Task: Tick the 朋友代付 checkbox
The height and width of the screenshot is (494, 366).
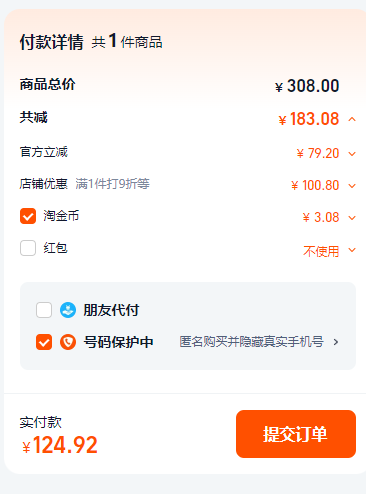Action: click(x=44, y=310)
